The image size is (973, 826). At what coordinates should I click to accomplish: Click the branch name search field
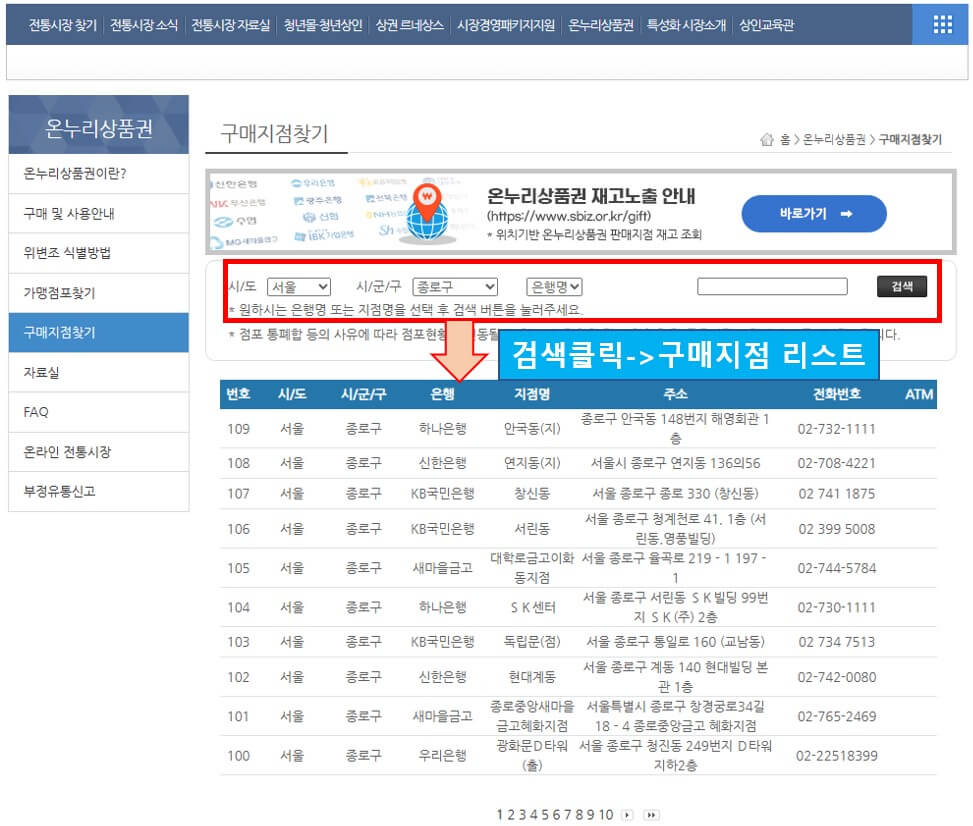tap(772, 286)
